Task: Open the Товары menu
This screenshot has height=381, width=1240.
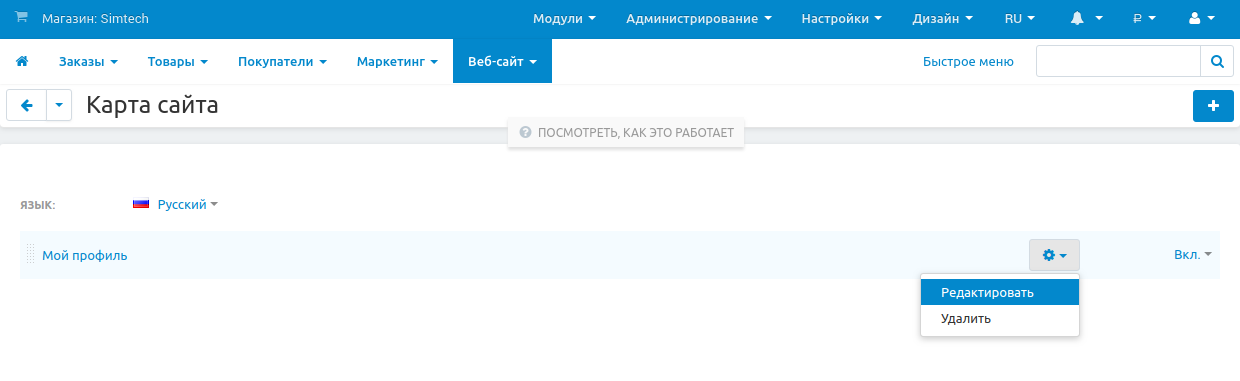Action: click(x=177, y=62)
